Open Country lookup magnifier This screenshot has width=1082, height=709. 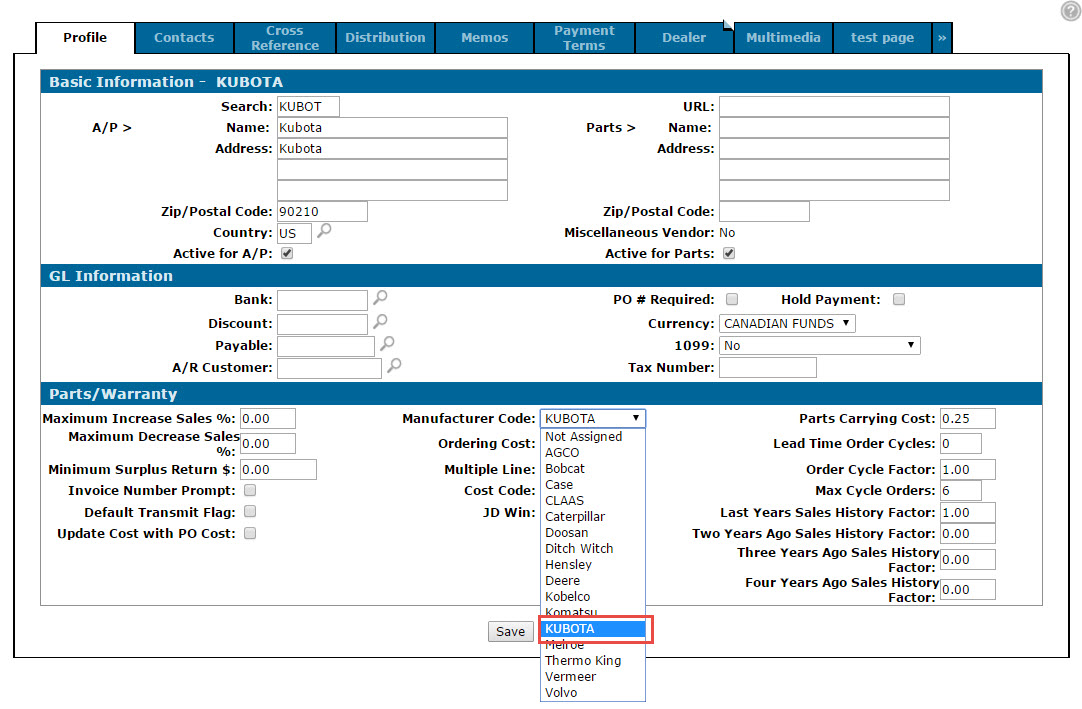point(324,231)
